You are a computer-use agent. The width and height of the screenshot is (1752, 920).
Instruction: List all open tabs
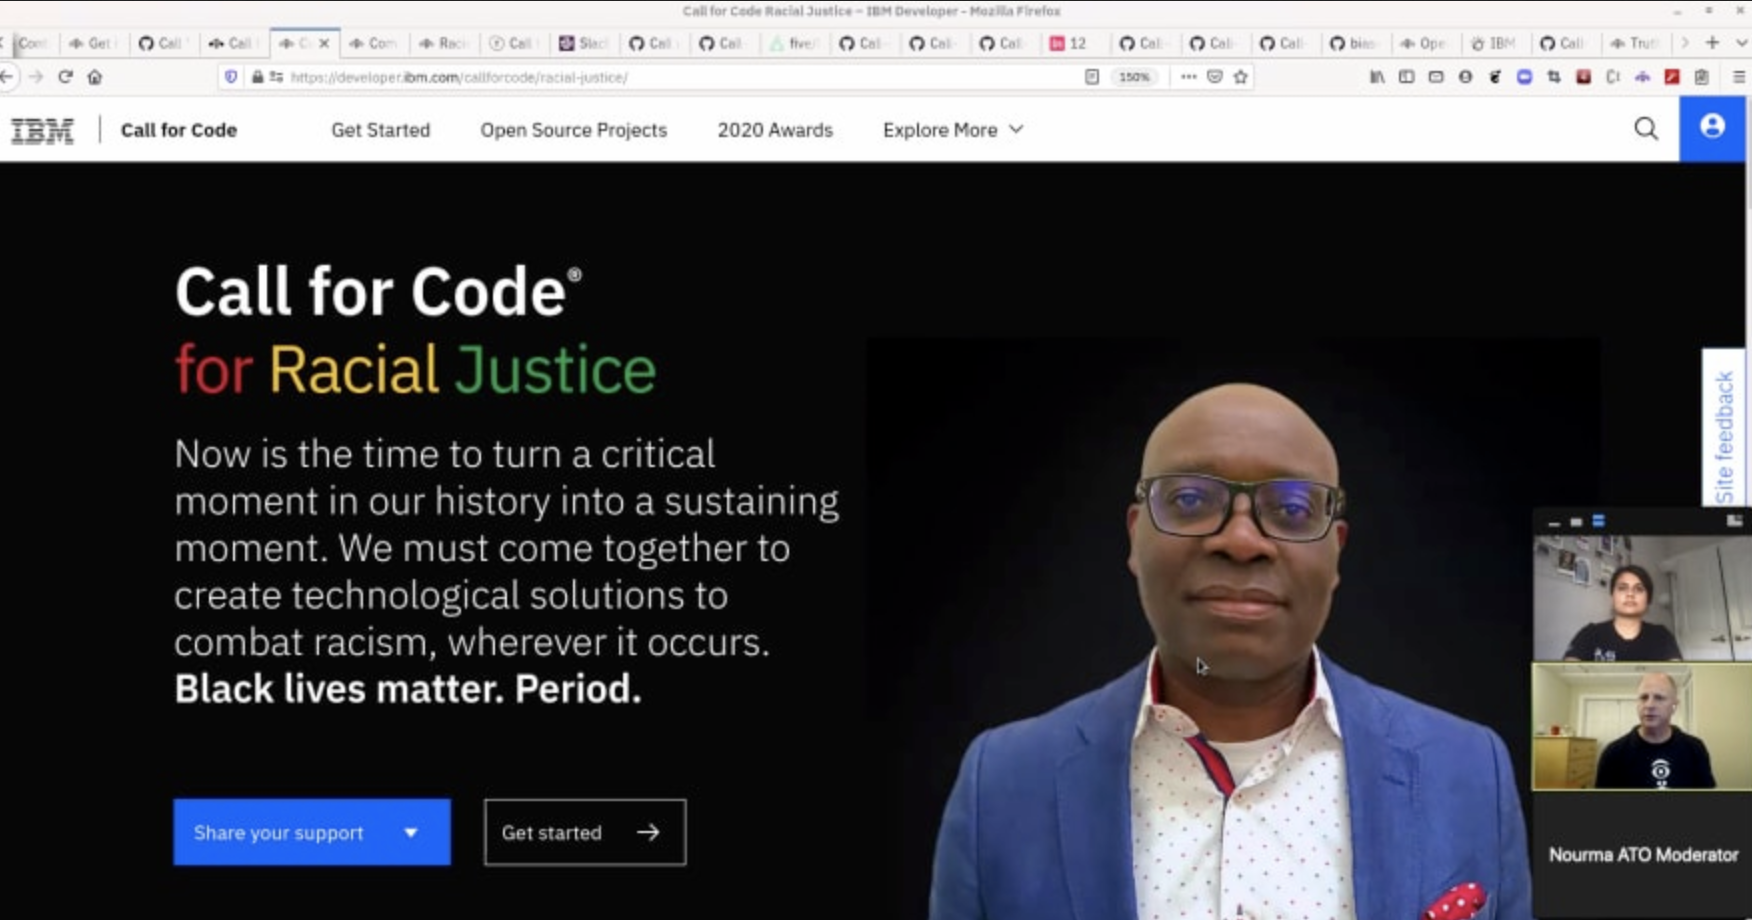1741,43
